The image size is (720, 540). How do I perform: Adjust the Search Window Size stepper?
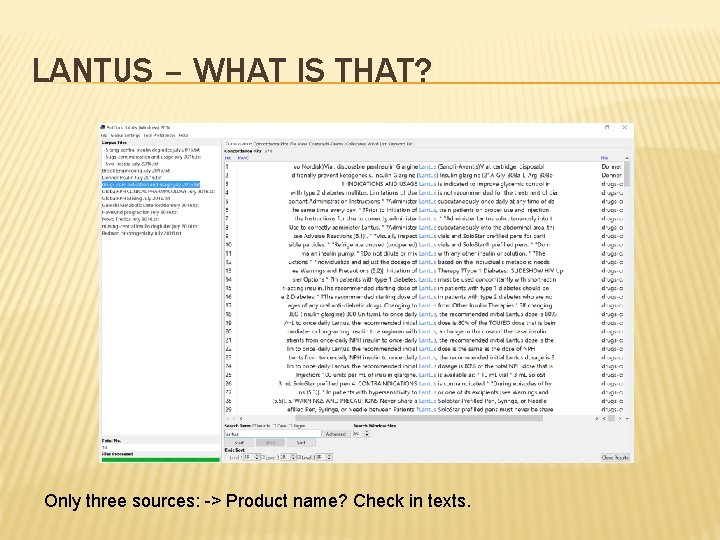click(x=366, y=433)
